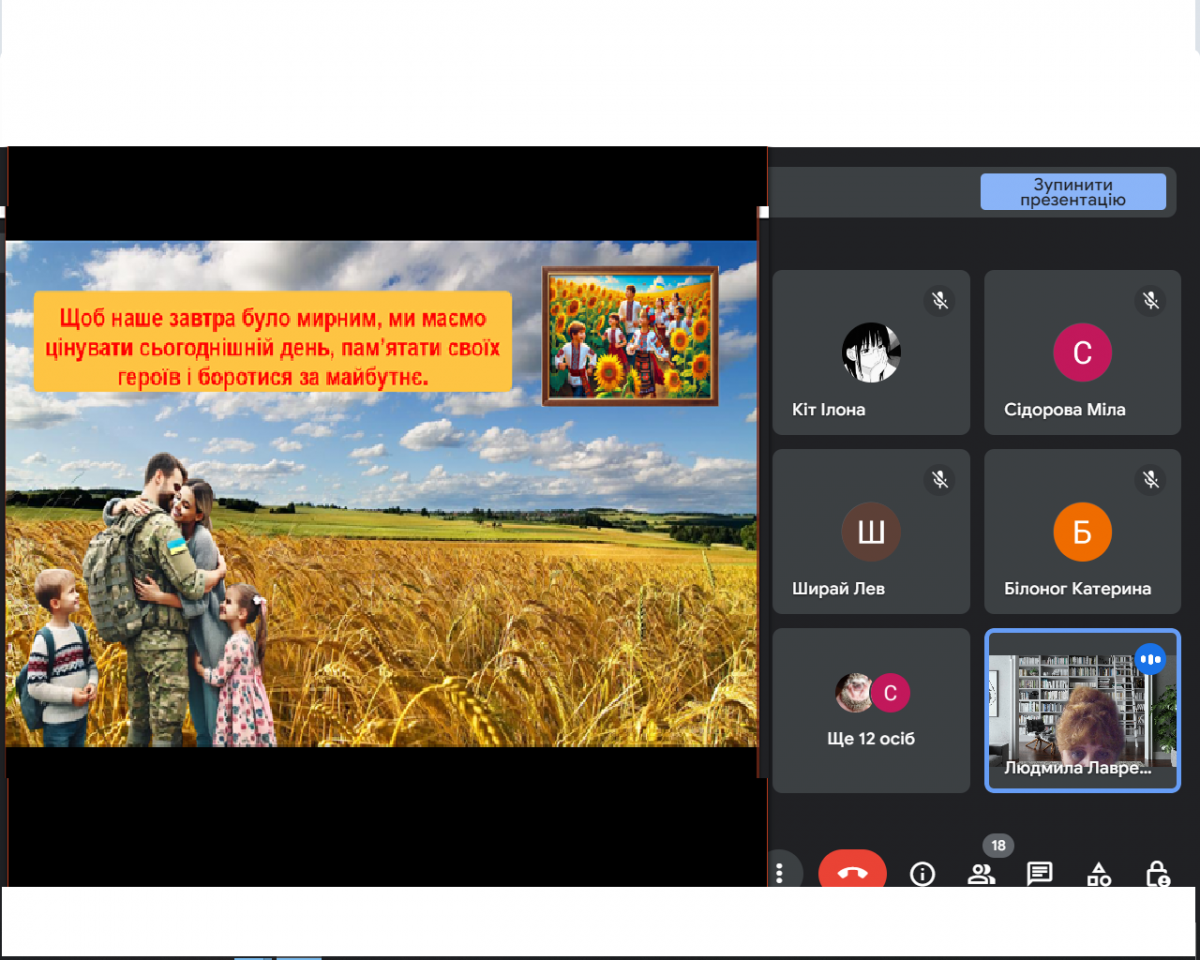Click muted mic icon on Кіт Ілона tile
Viewport: 1200px width, 960px height.
pyautogui.click(x=939, y=300)
